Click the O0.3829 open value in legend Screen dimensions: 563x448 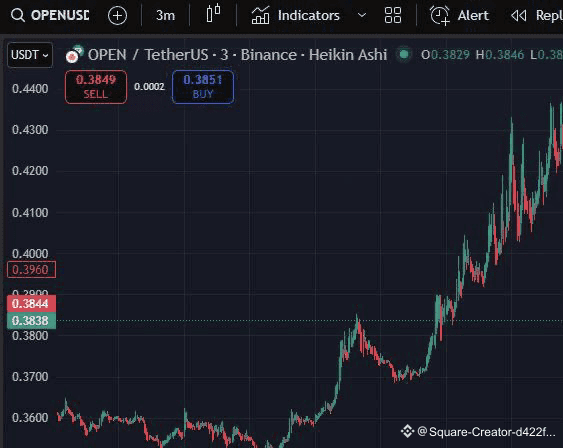pyautogui.click(x=445, y=55)
